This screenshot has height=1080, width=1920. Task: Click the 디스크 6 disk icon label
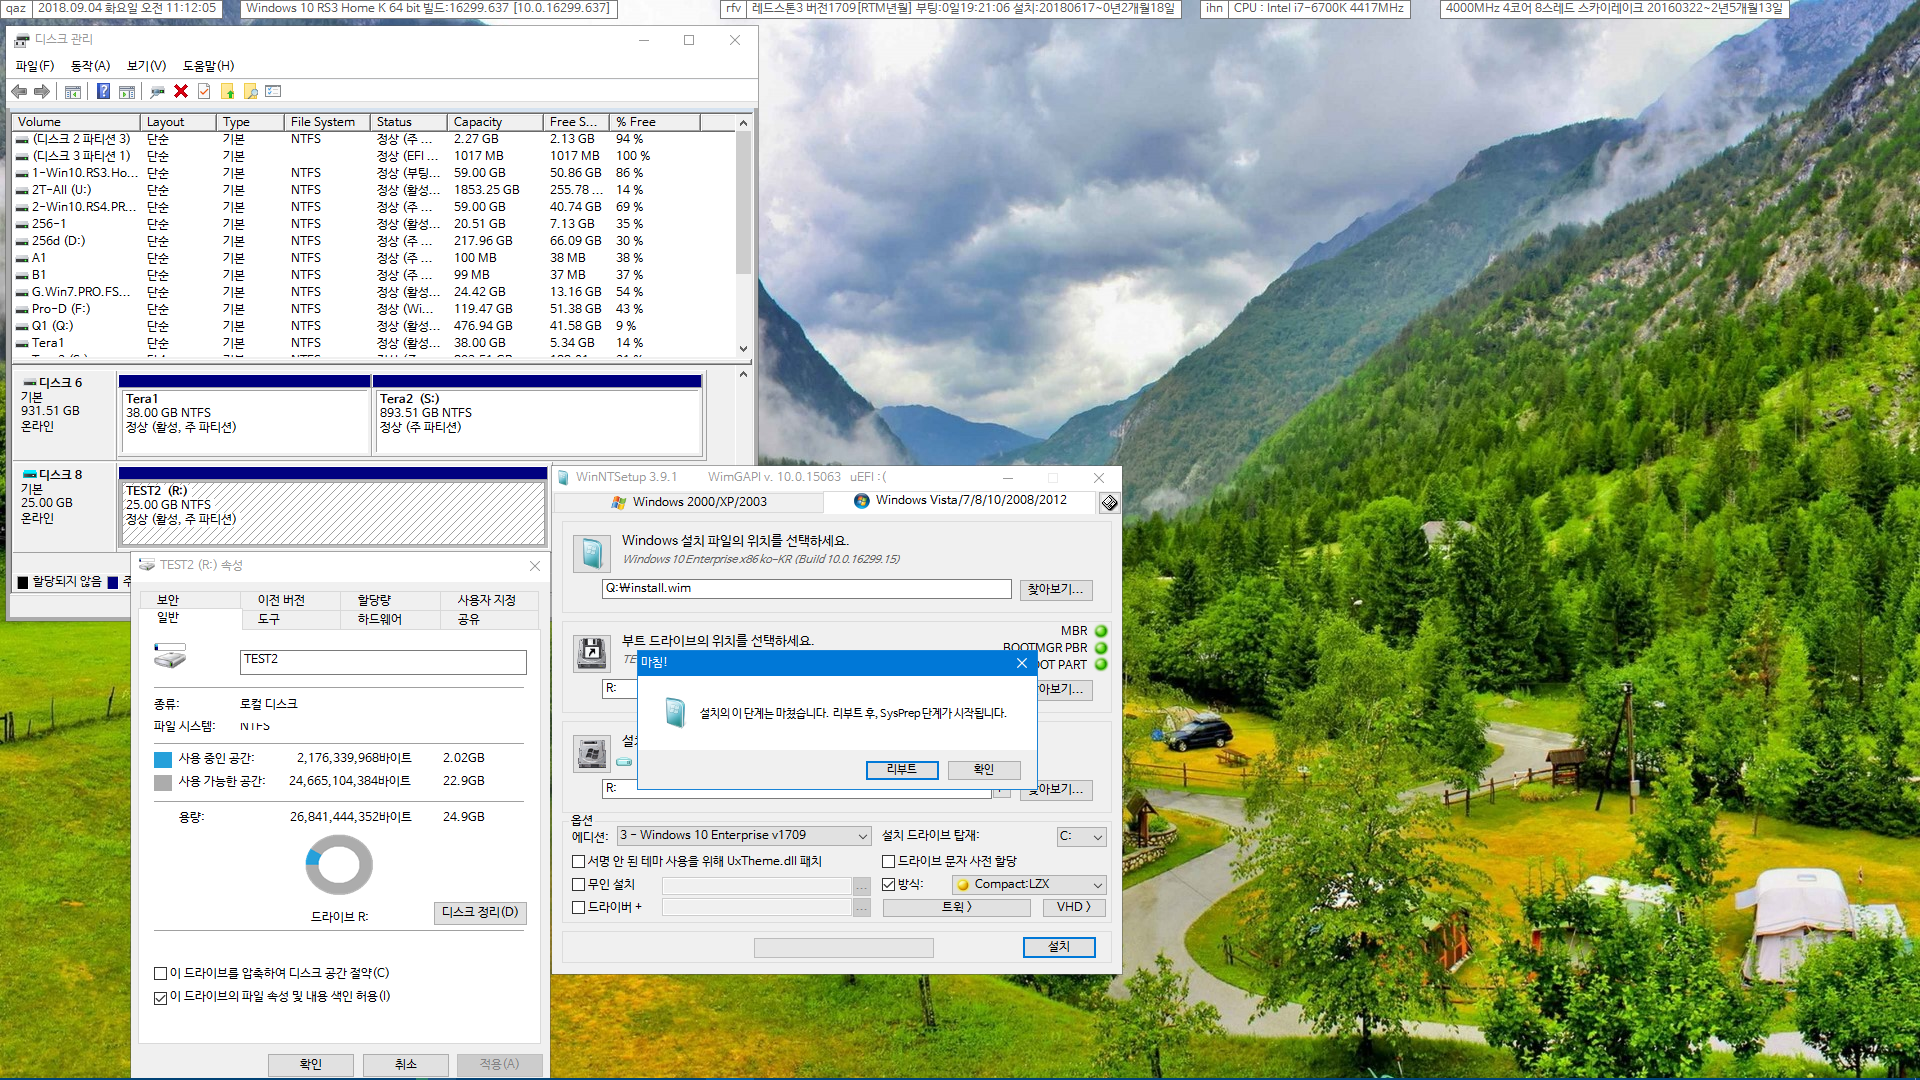tap(53, 383)
